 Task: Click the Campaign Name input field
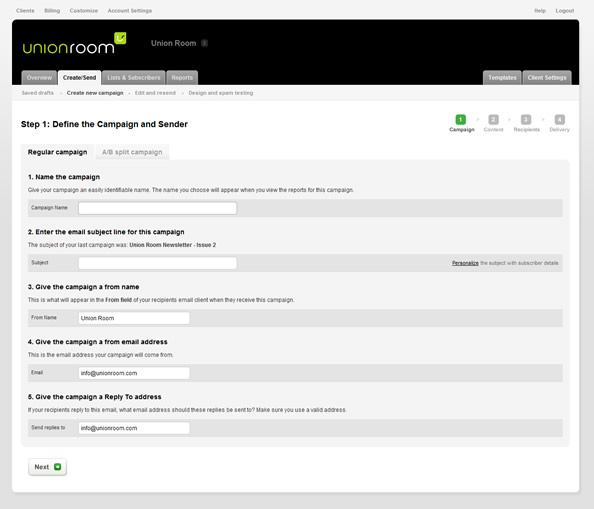click(x=158, y=208)
